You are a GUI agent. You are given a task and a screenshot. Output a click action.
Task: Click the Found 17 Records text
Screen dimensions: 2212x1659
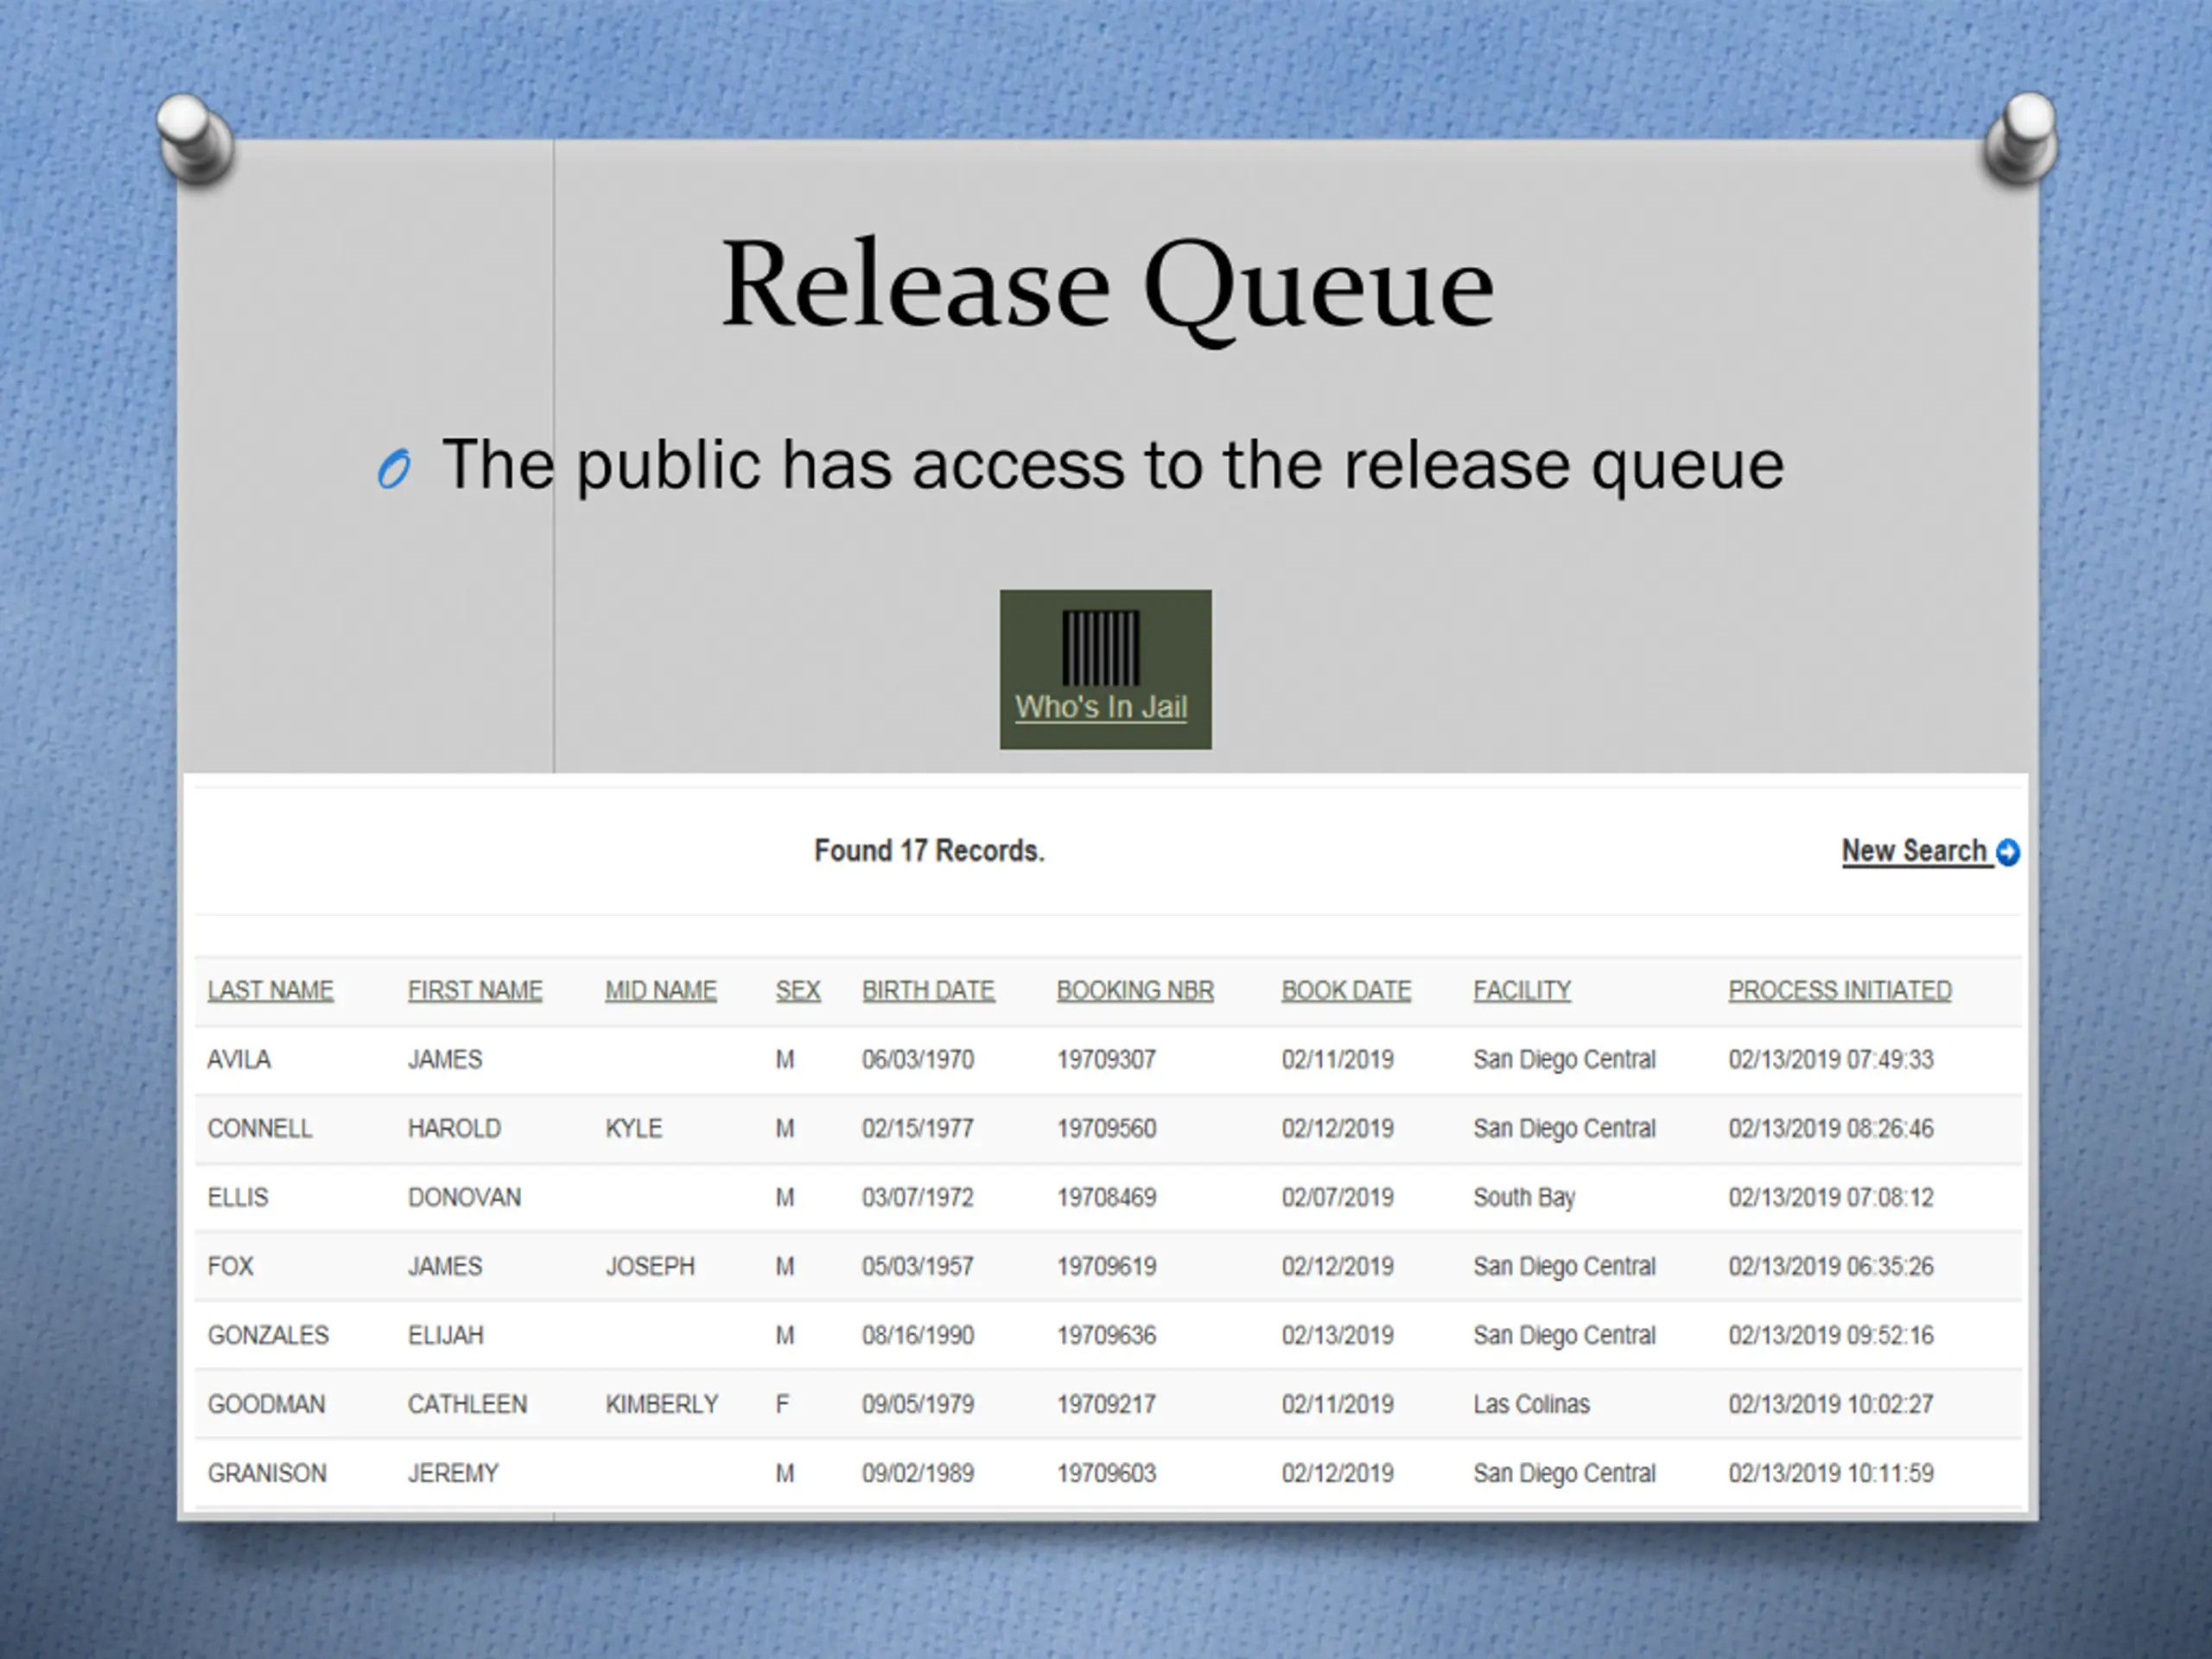coord(929,851)
